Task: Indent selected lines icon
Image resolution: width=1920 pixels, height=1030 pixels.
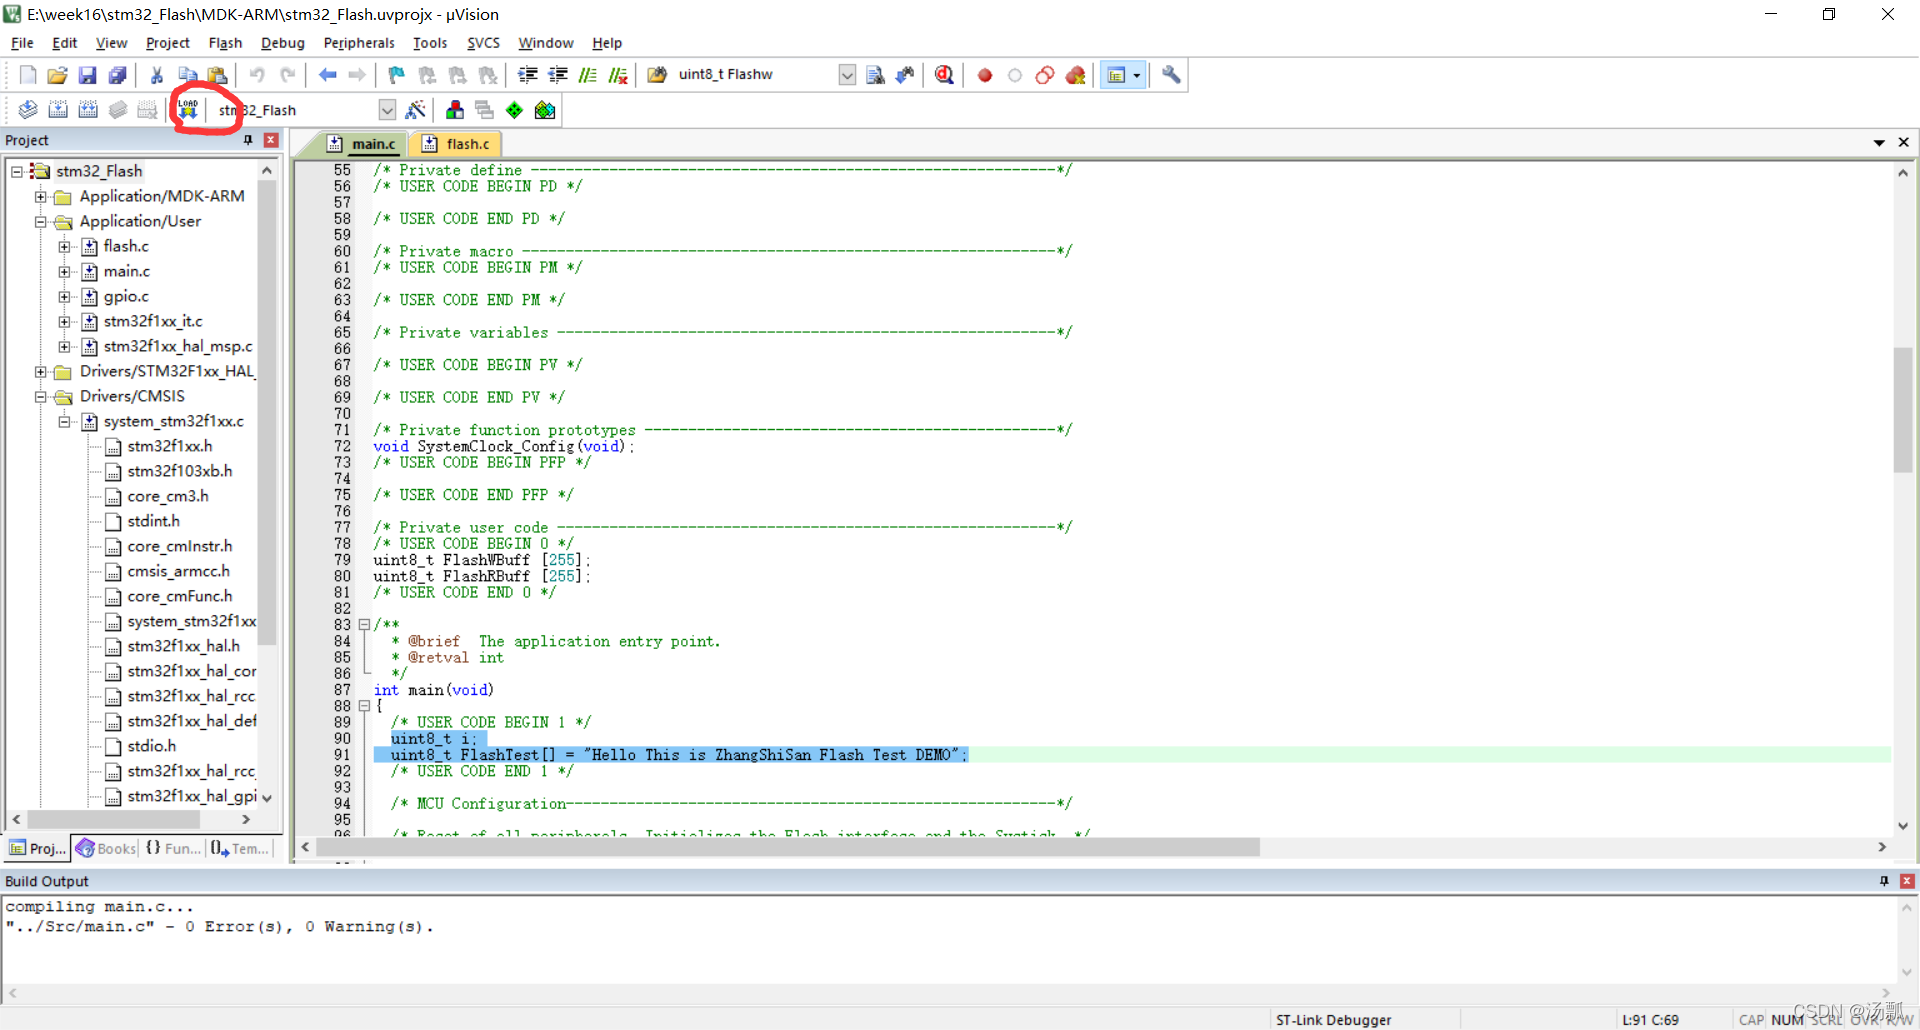Action: point(528,75)
